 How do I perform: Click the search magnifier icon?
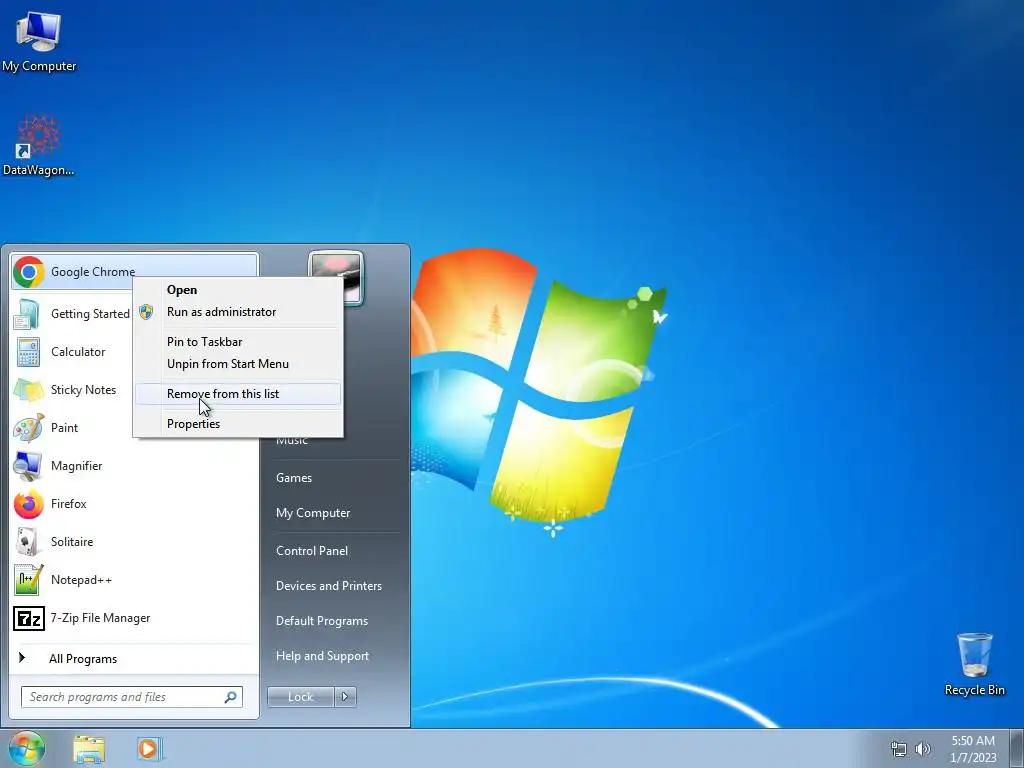230,697
